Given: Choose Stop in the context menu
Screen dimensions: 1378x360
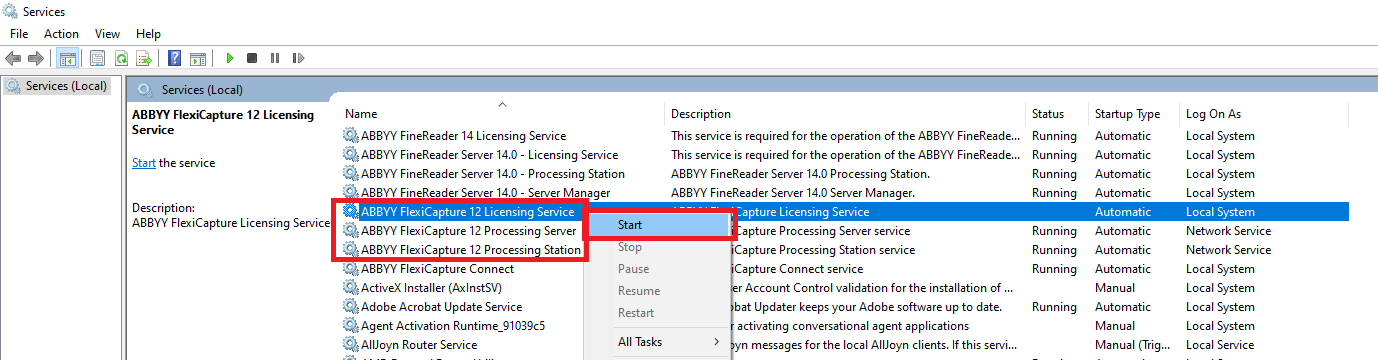Looking at the screenshot, I should (658, 247).
